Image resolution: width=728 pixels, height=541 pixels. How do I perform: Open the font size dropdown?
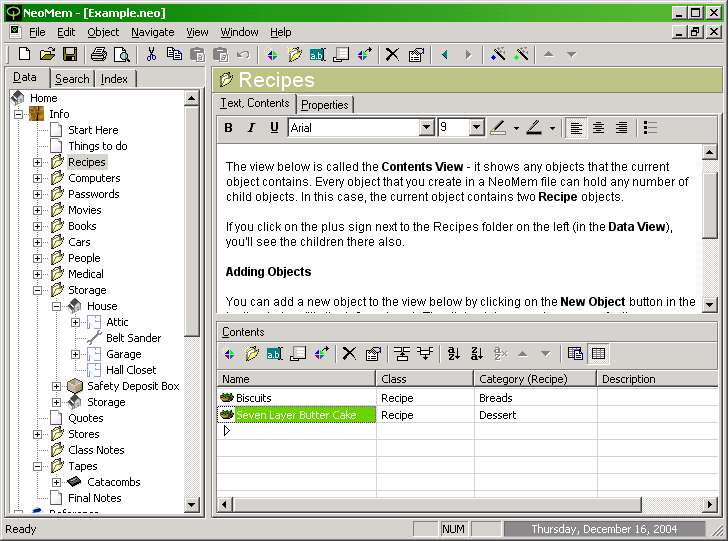click(x=477, y=128)
